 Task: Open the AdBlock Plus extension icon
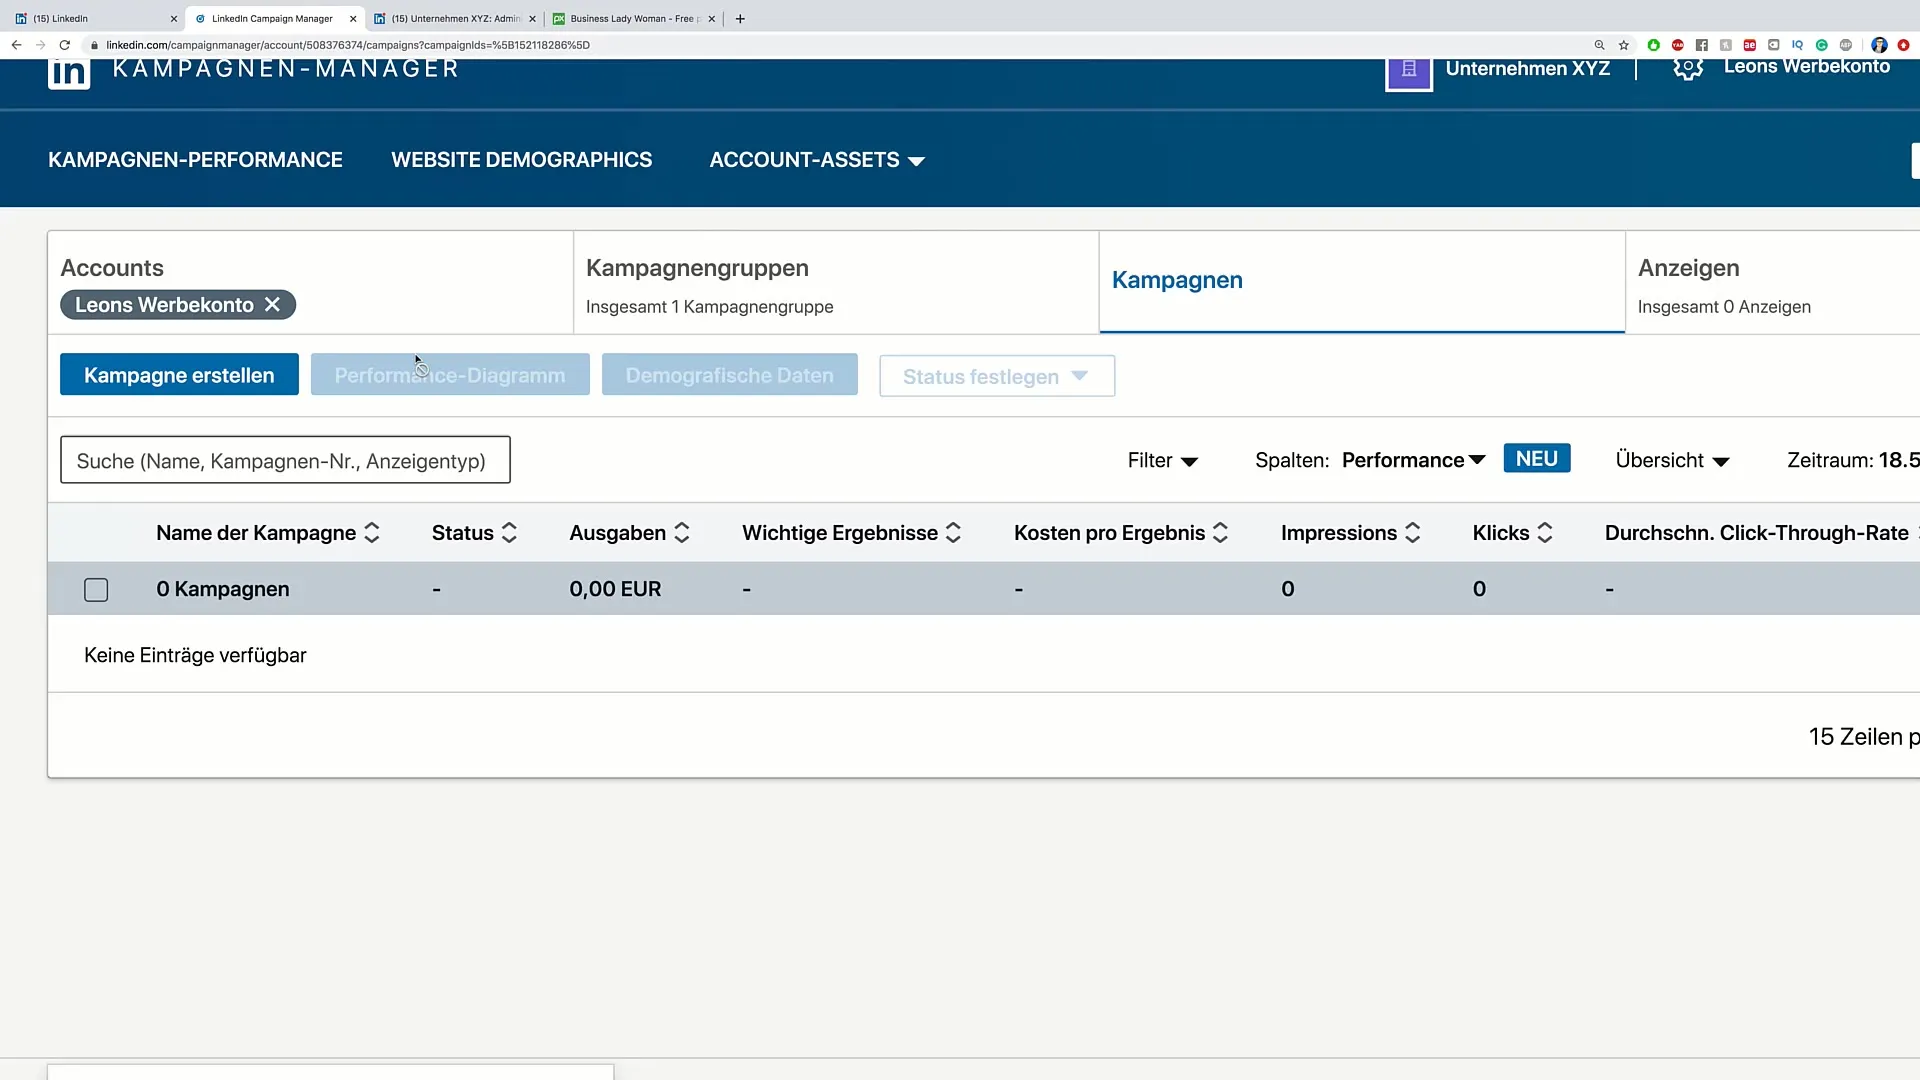[1845, 45]
